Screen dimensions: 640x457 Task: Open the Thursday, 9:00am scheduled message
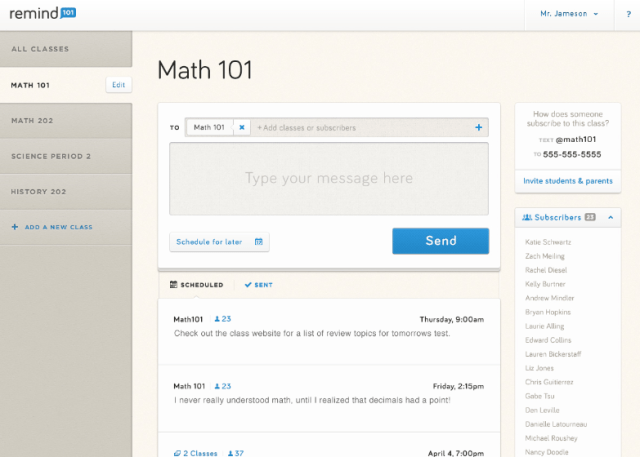329,331
